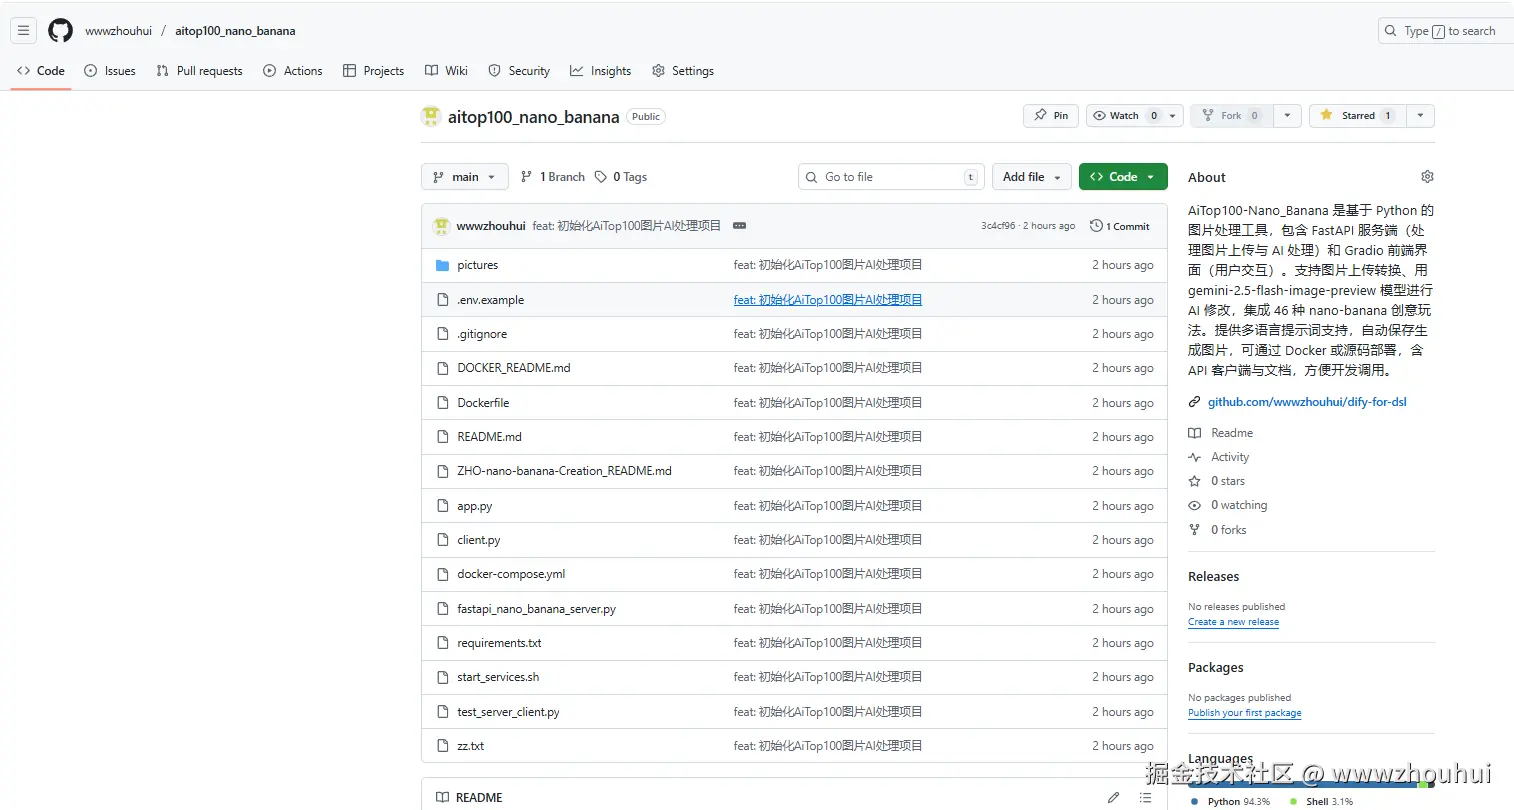Open the main branch dropdown

pos(465,177)
